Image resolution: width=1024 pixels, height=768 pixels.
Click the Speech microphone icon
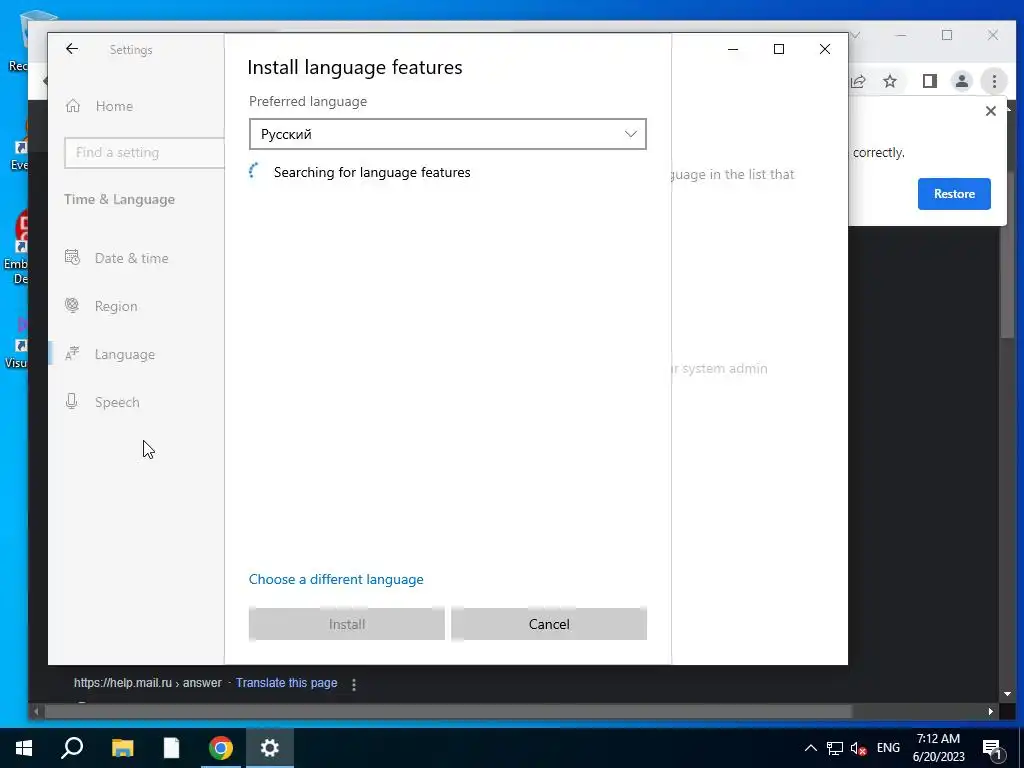(72, 401)
